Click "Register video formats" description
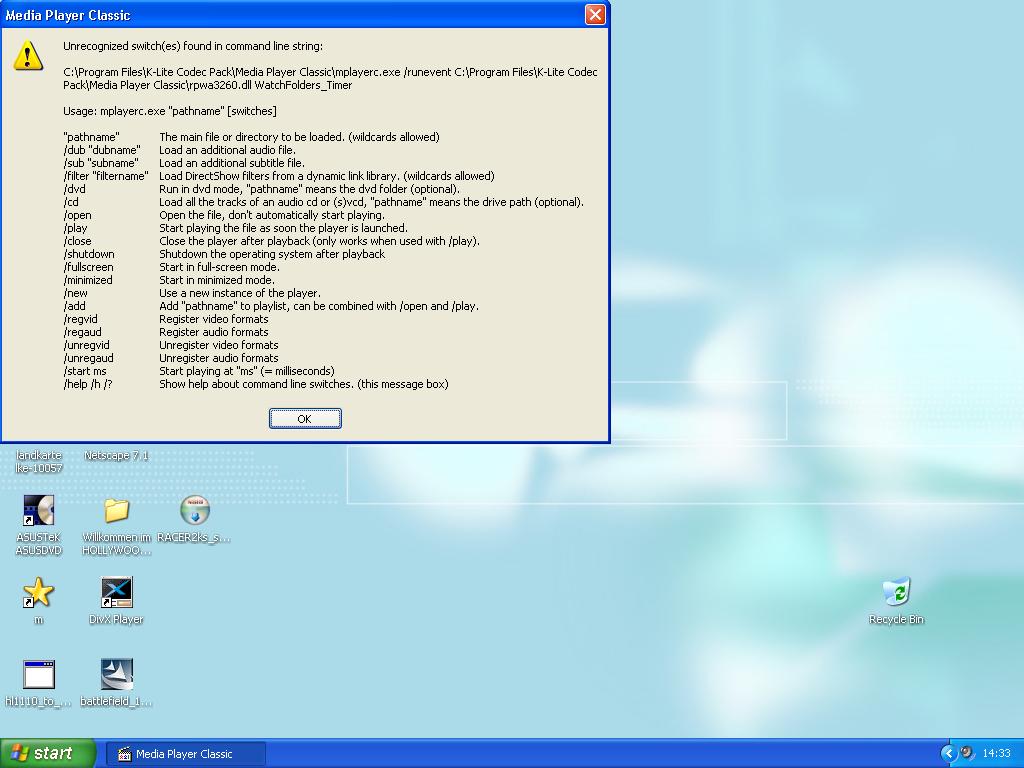Image resolution: width=1024 pixels, height=768 pixels. coord(214,319)
